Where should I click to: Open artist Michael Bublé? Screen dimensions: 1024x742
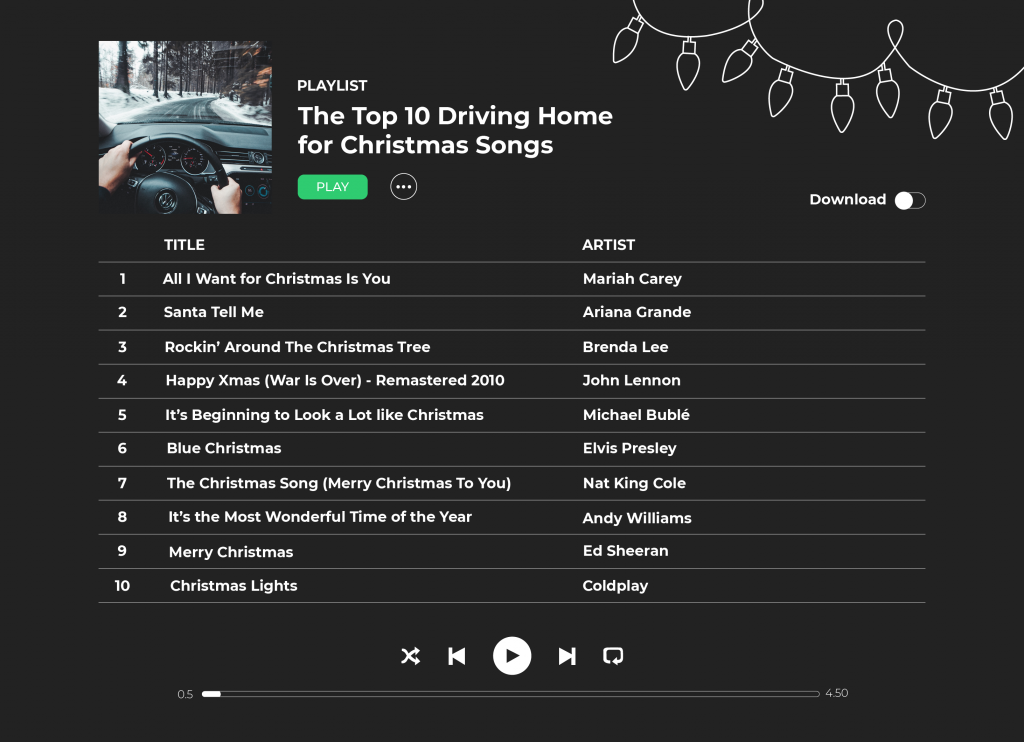click(x=636, y=415)
